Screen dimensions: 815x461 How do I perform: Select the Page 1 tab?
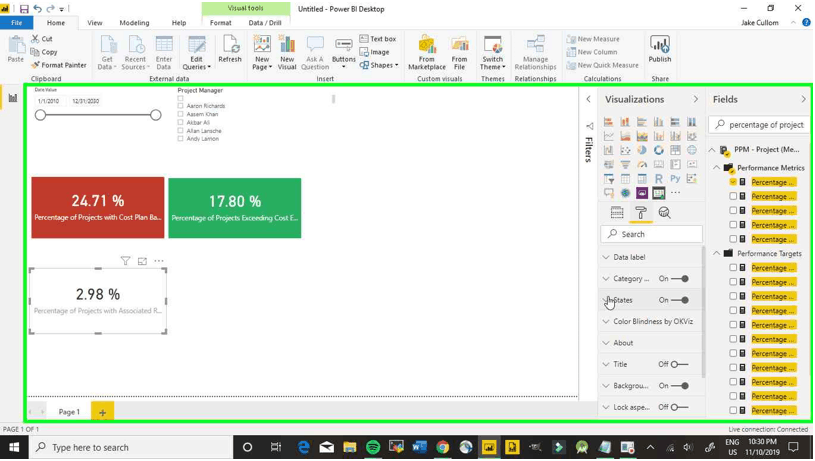69,412
